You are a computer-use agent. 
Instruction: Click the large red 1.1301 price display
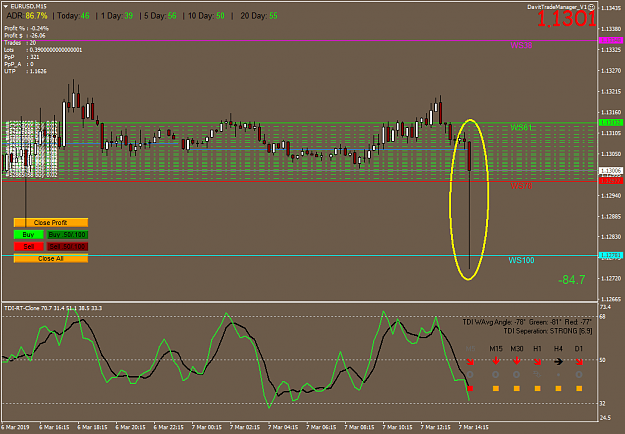coord(566,19)
